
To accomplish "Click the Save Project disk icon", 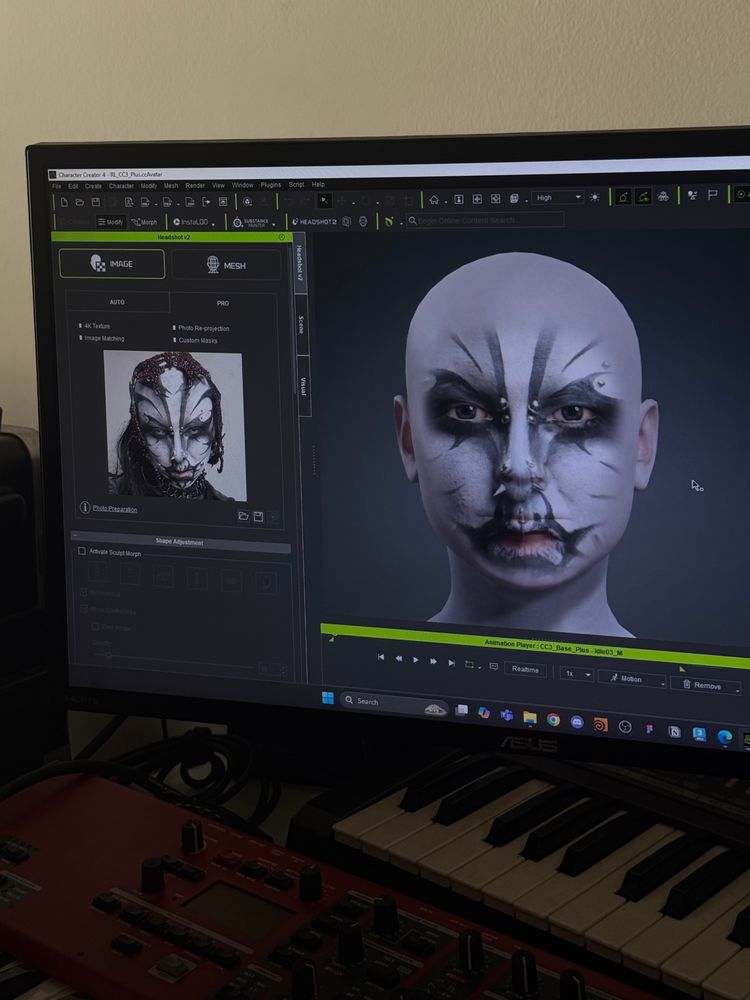I will click(x=96, y=202).
